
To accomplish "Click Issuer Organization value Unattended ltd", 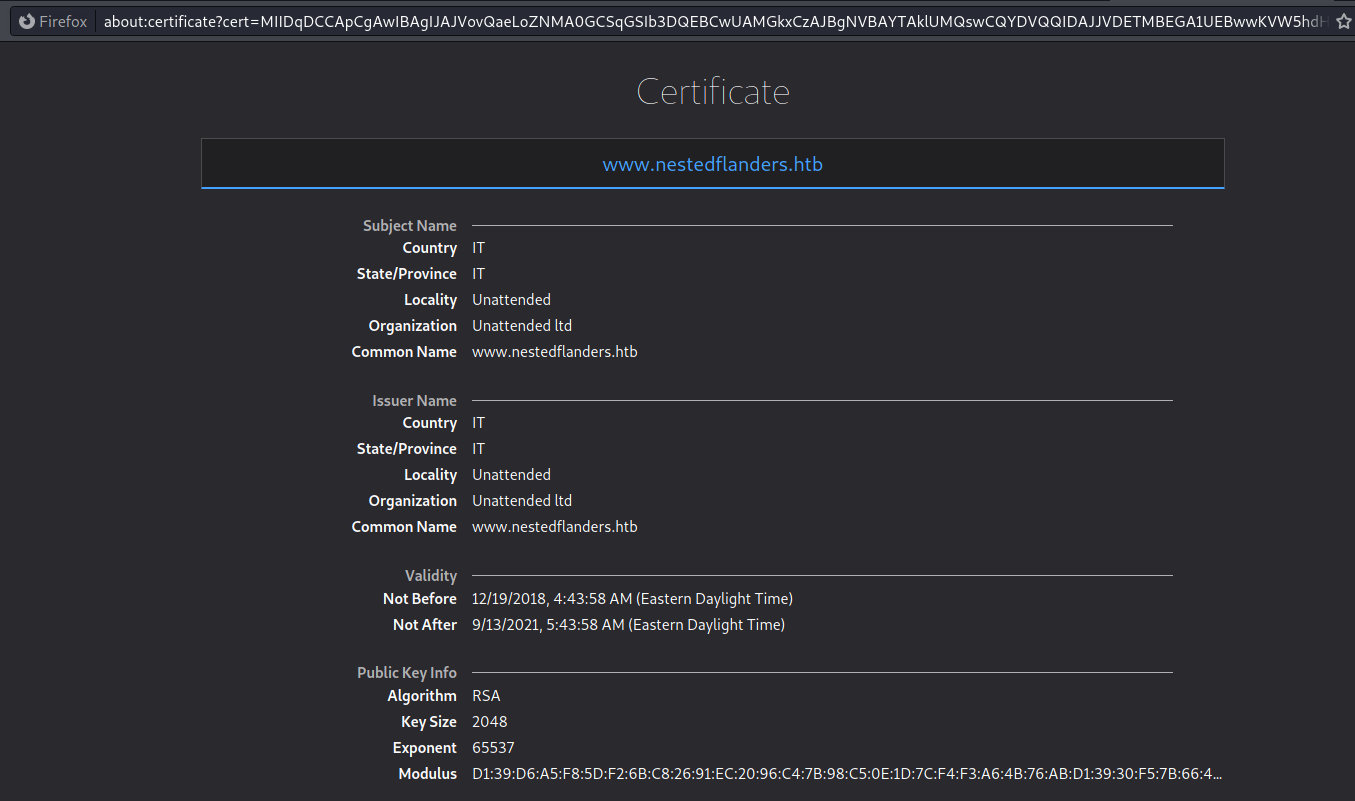I will (x=522, y=501).
